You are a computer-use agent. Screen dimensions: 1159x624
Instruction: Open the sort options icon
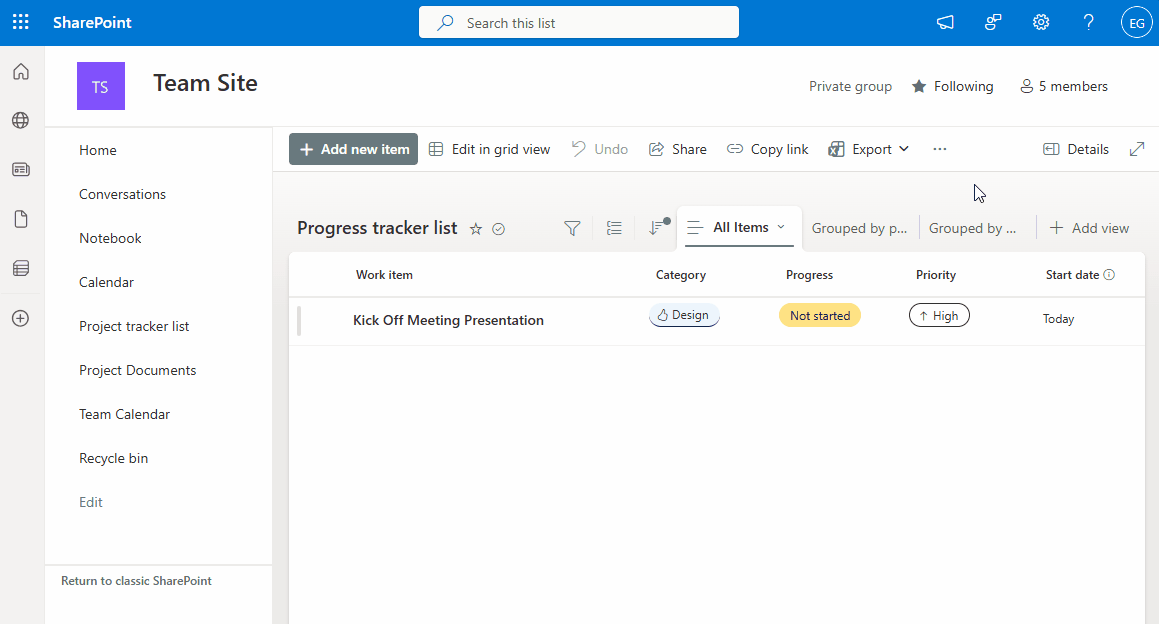pyautogui.click(x=656, y=228)
